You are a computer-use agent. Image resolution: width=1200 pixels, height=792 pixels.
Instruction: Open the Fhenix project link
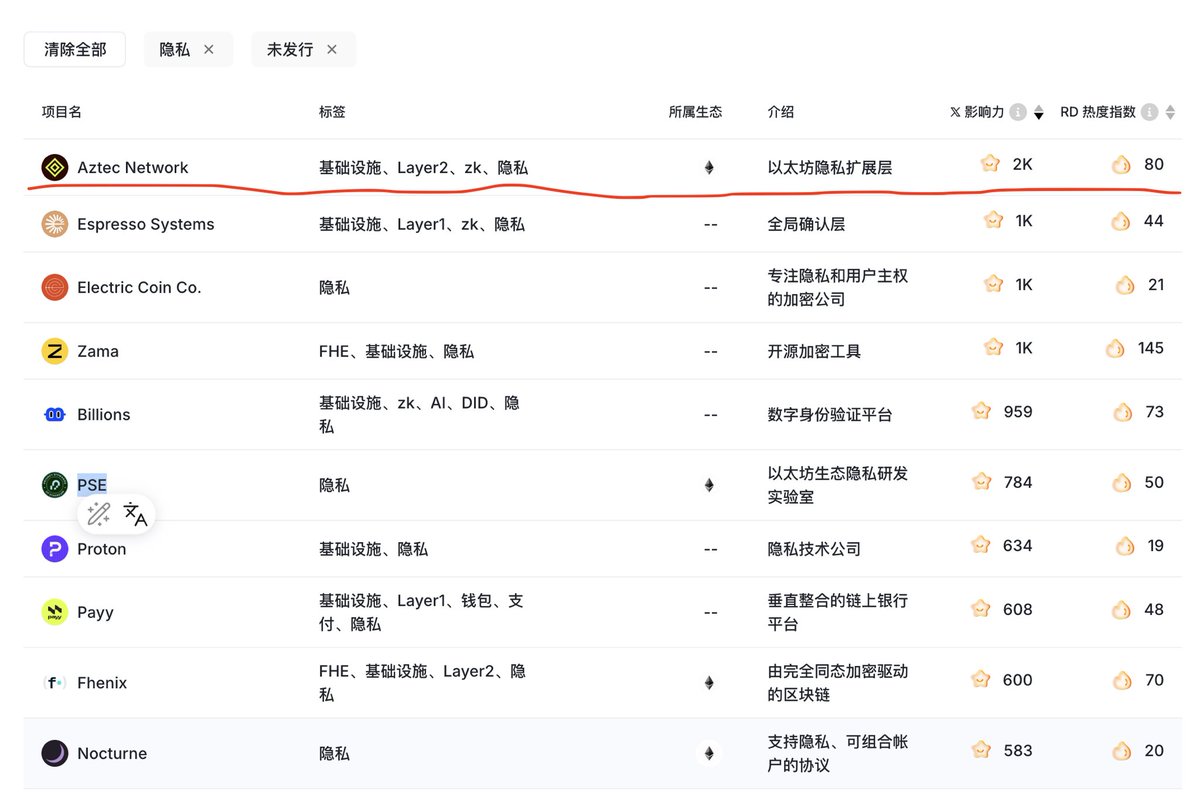pyautogui.click(x=102, y=683)
